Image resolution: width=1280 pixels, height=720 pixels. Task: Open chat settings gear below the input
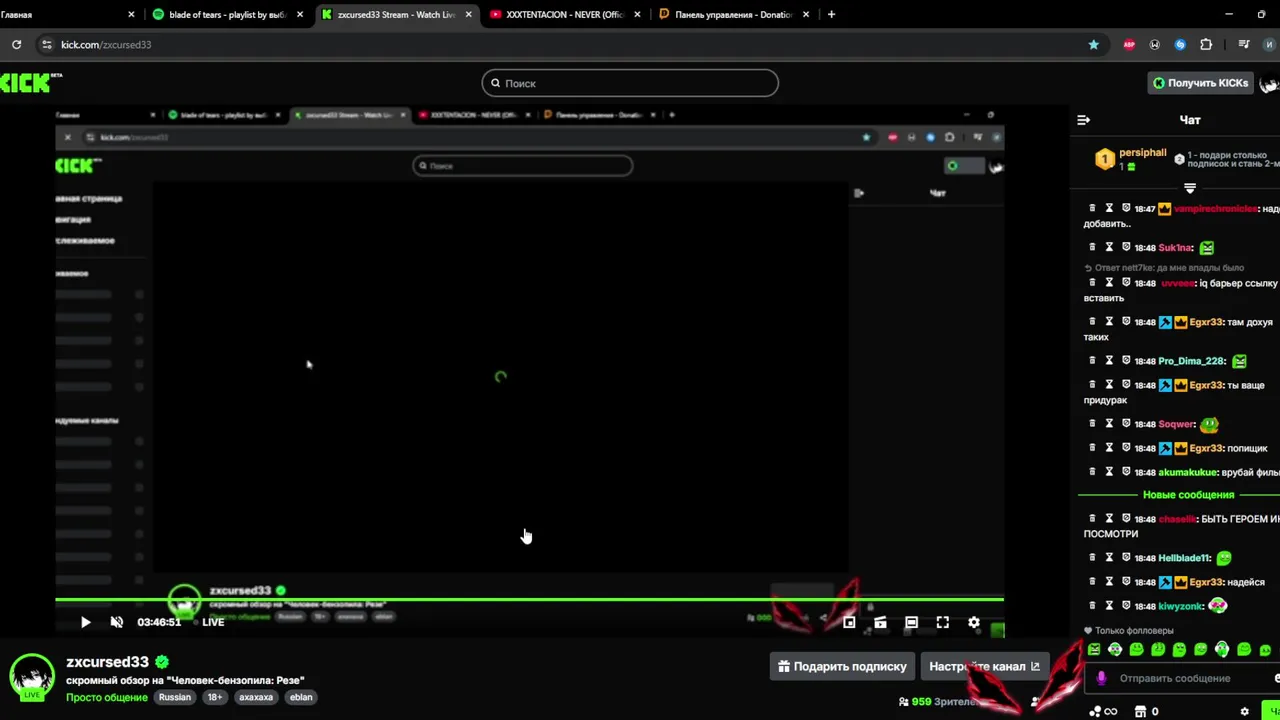(x=1244, y=712)
